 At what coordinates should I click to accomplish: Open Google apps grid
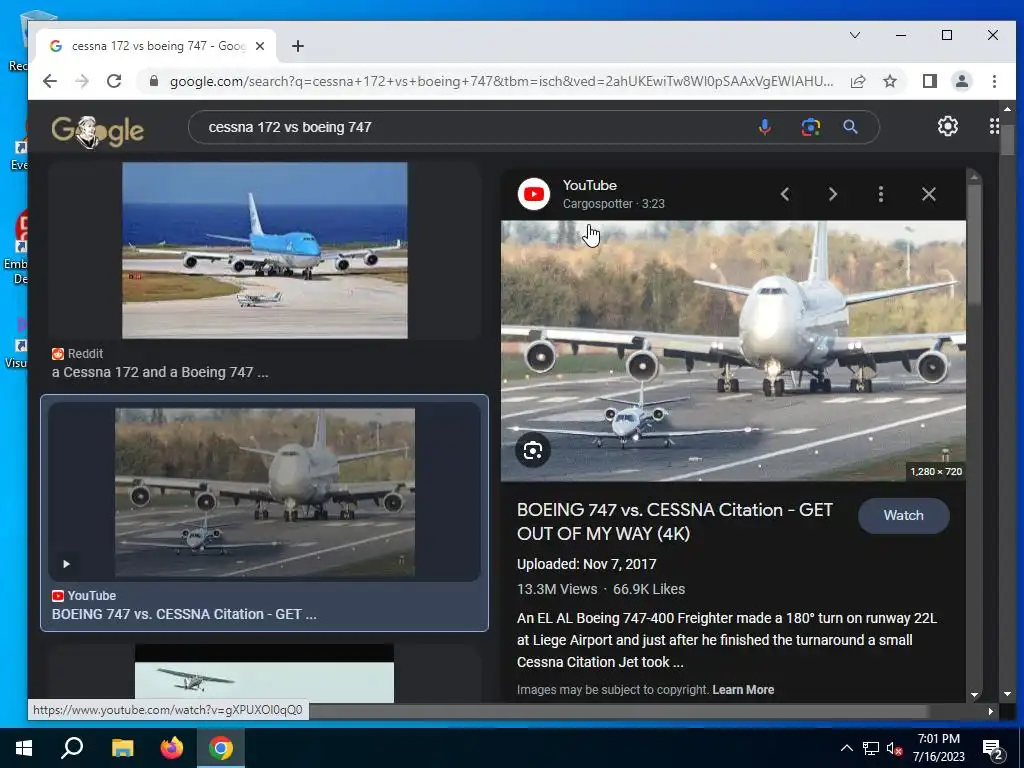(994, 126)
